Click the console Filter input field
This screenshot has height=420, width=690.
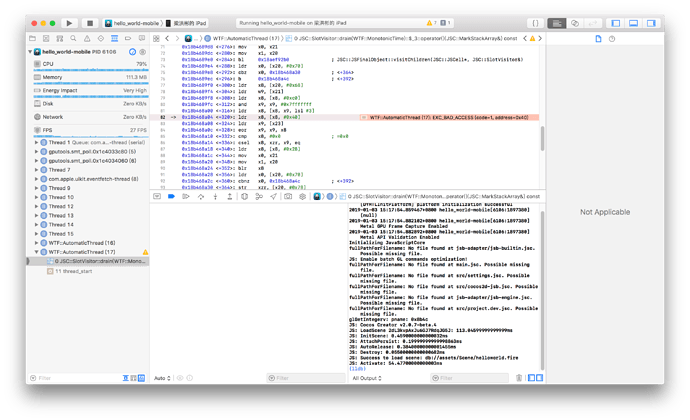(470, 378)
